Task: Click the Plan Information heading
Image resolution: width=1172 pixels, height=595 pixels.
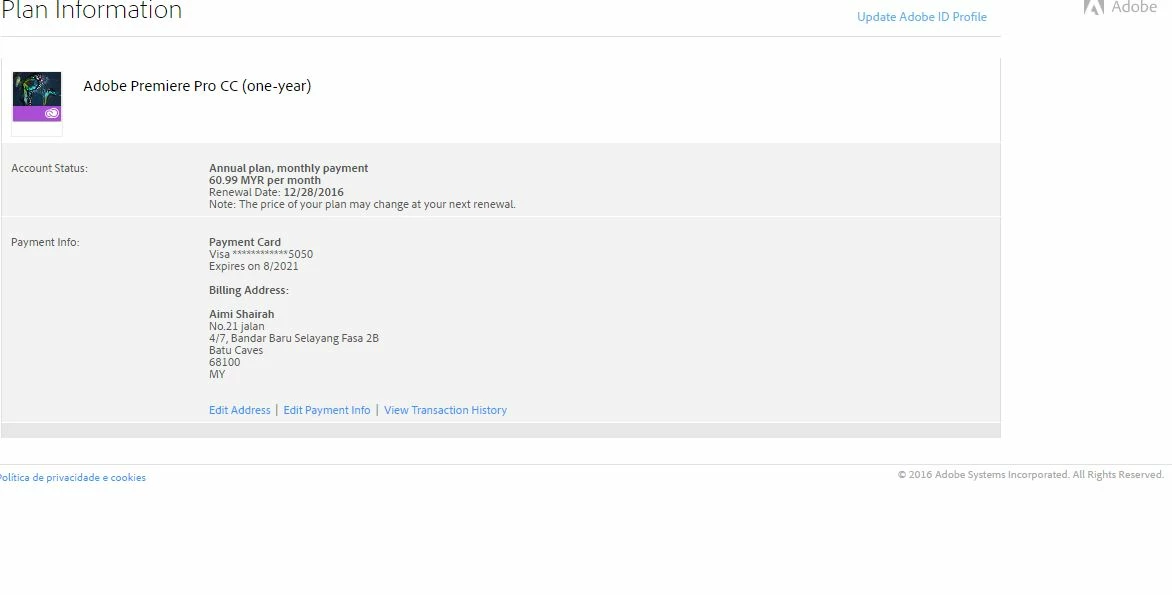Action: (91, 10)
